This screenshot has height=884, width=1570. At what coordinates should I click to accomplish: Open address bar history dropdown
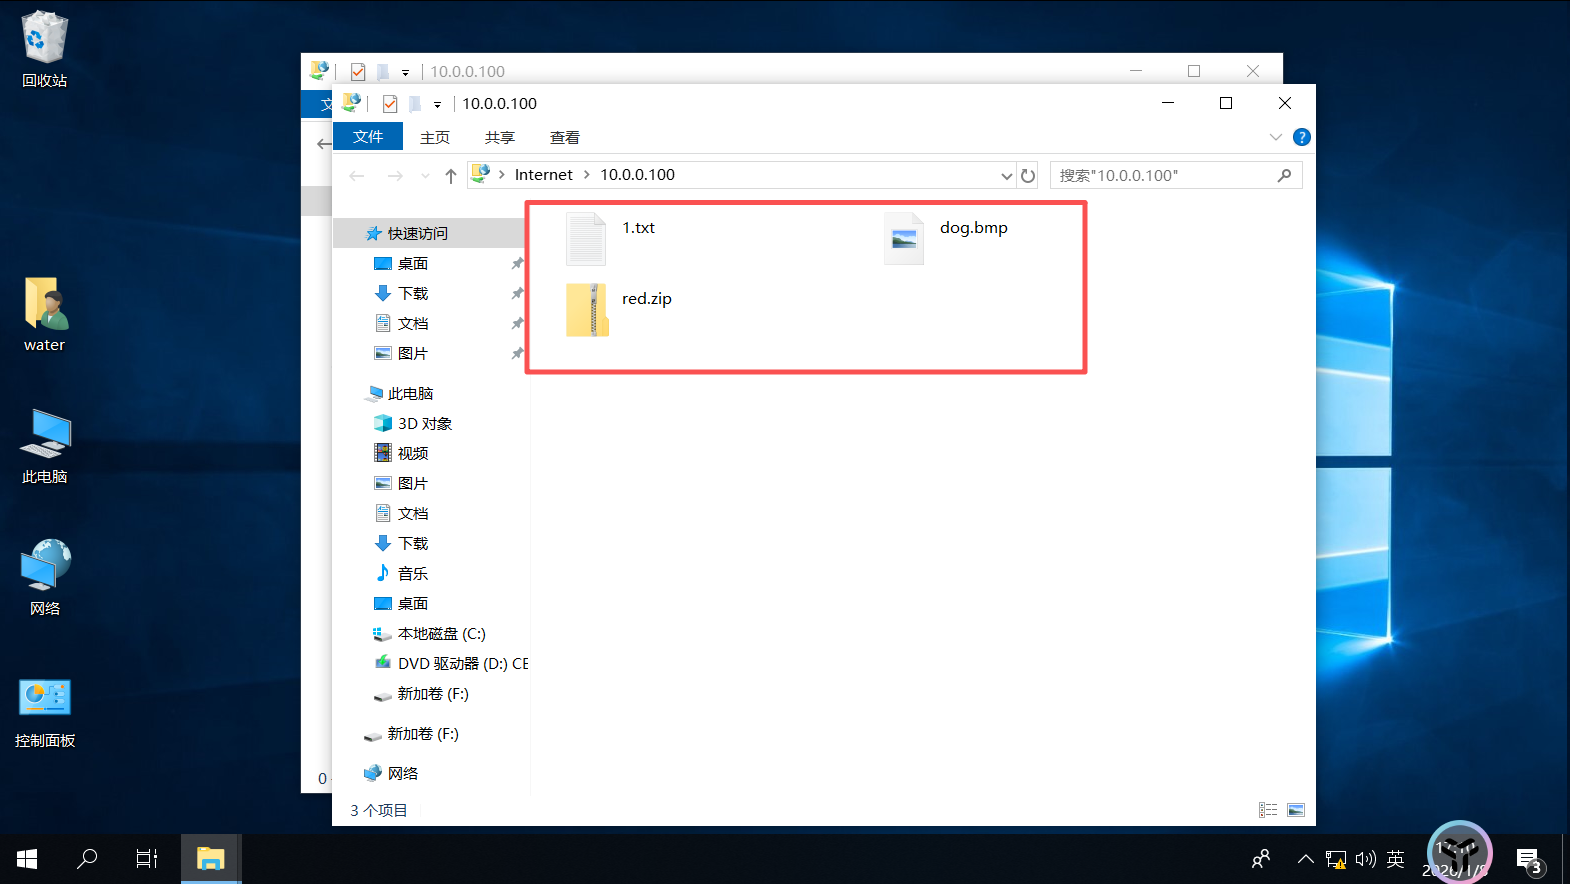(x=1006, y=176)
